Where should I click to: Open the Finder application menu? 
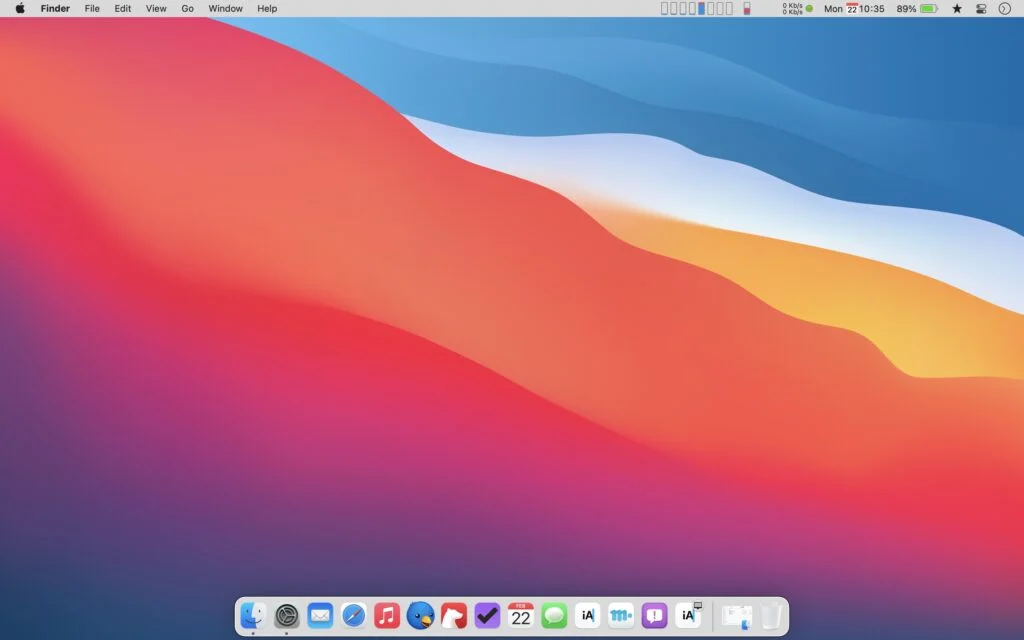[x=55, y=8]
